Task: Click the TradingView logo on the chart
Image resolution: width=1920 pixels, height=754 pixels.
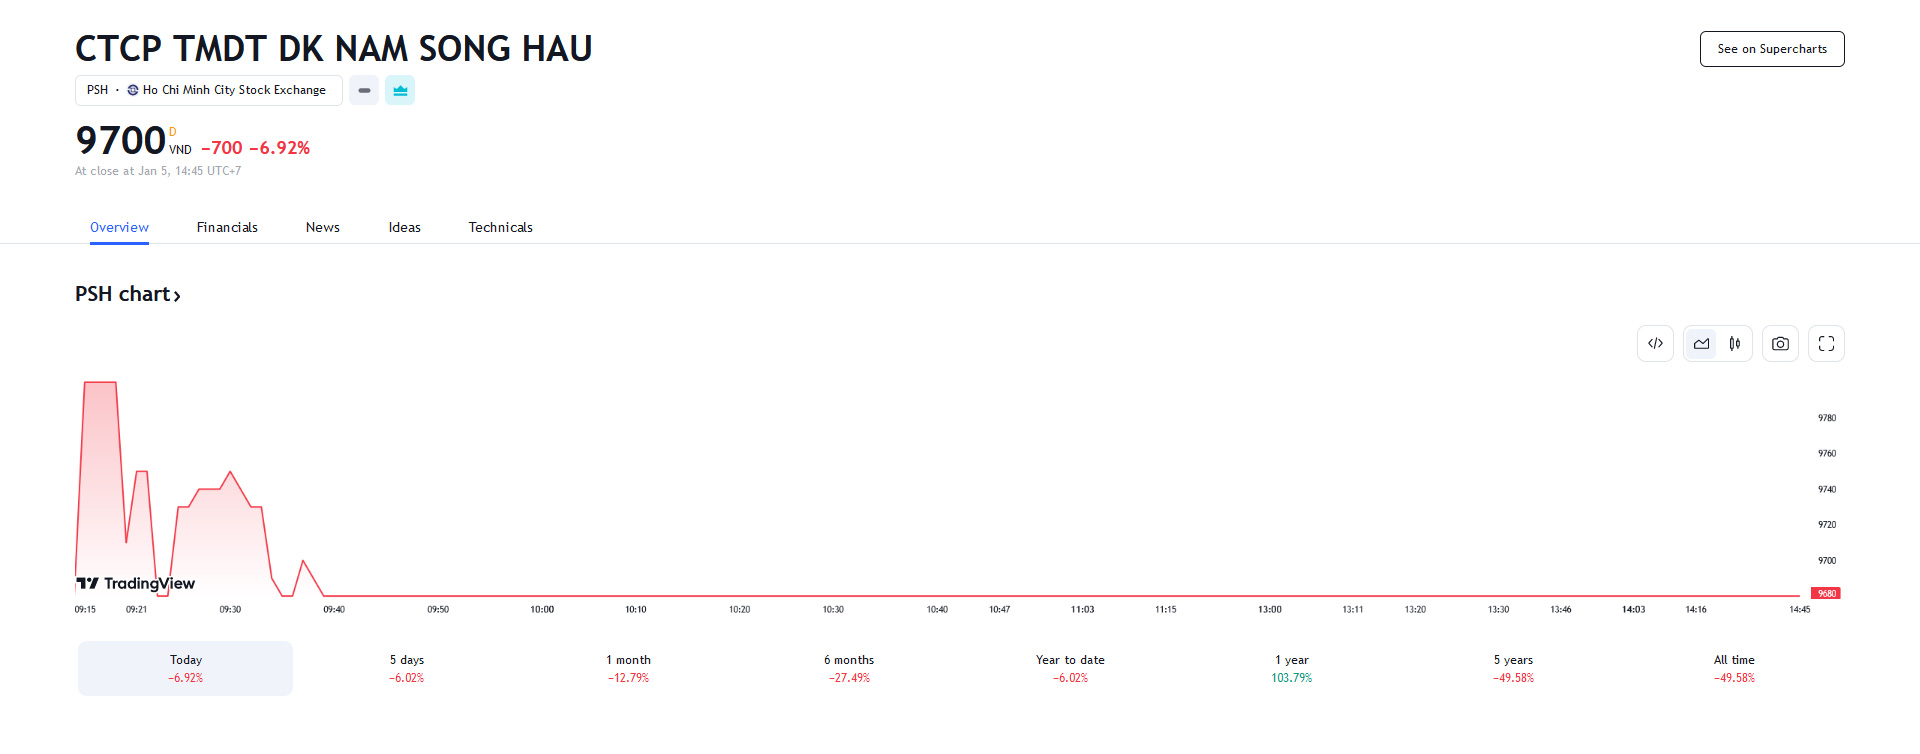Action: coord(135,583)
